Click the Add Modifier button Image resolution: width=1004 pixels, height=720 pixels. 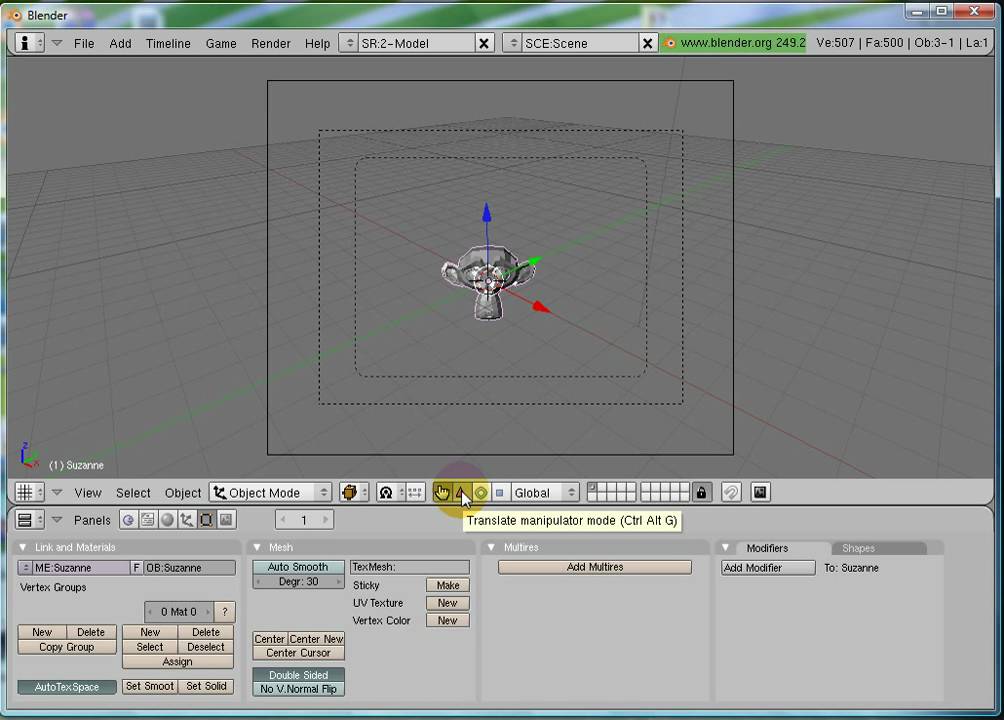tap(768, 568)
